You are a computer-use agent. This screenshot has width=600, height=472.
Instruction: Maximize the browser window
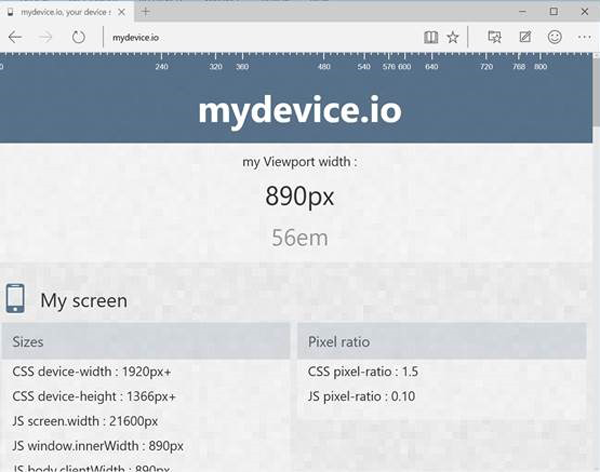click(x=553, y=12)
